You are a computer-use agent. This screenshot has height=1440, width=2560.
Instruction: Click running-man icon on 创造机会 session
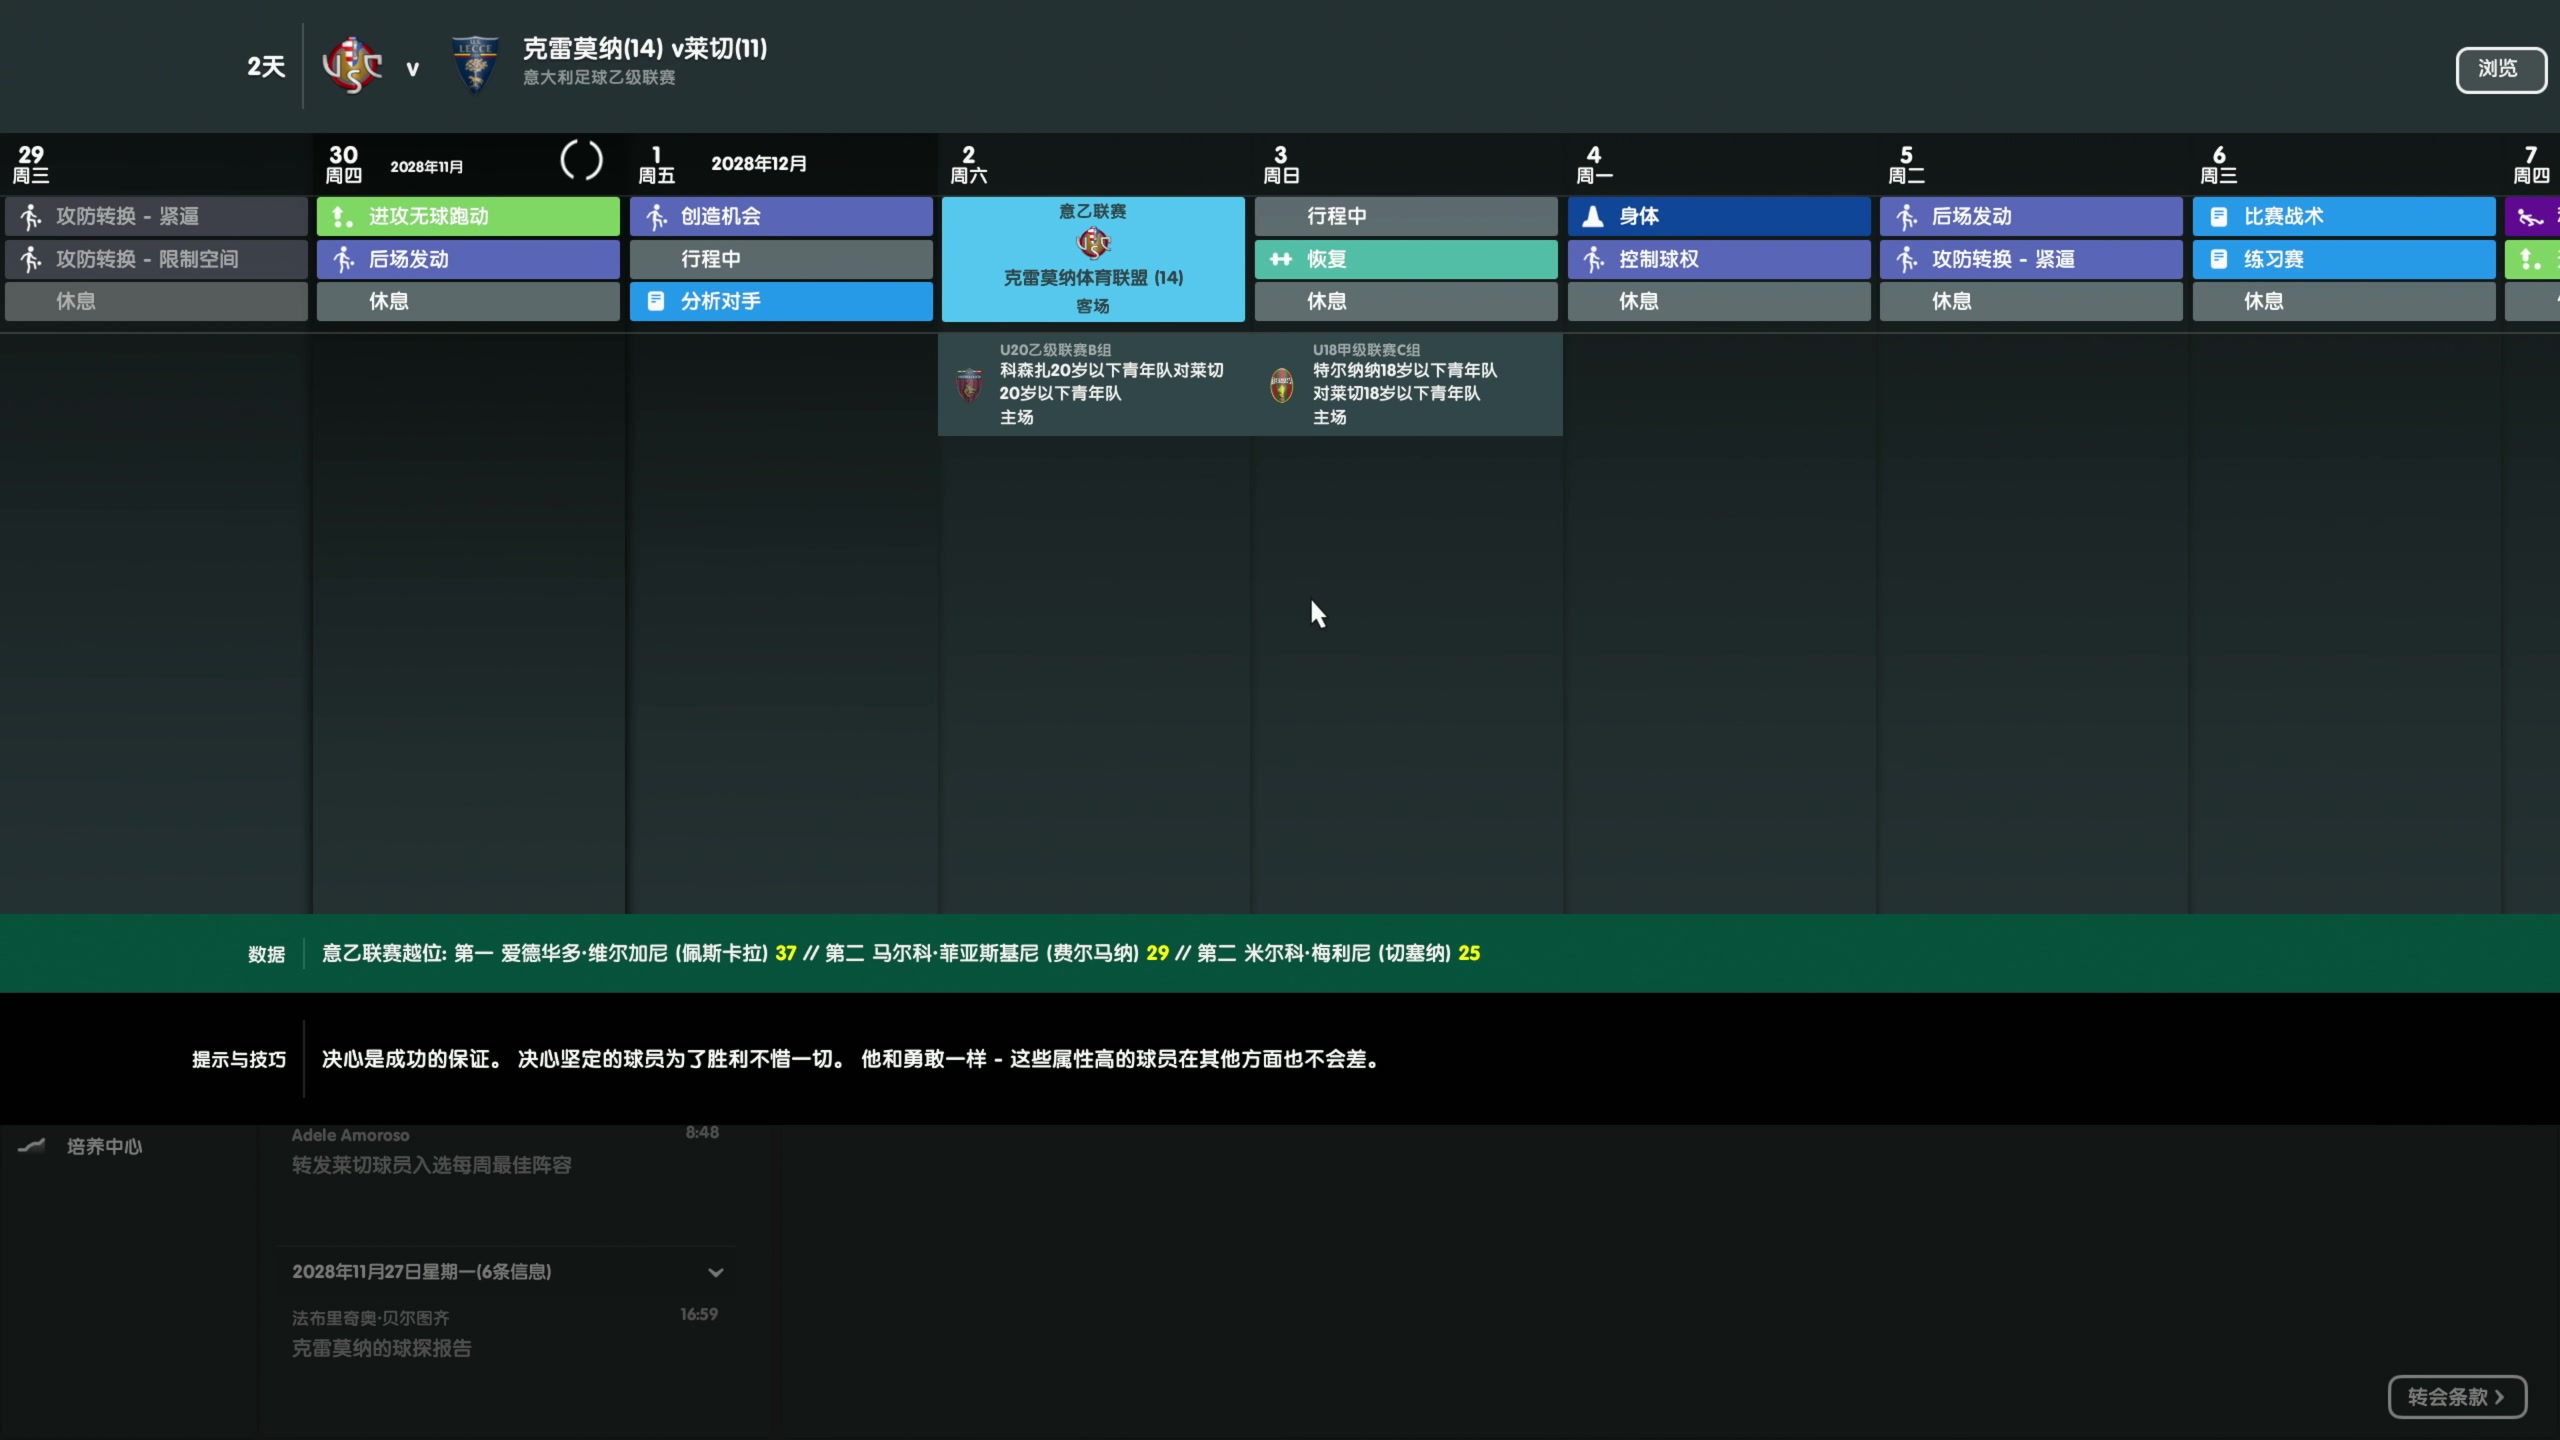pos(656,216)
